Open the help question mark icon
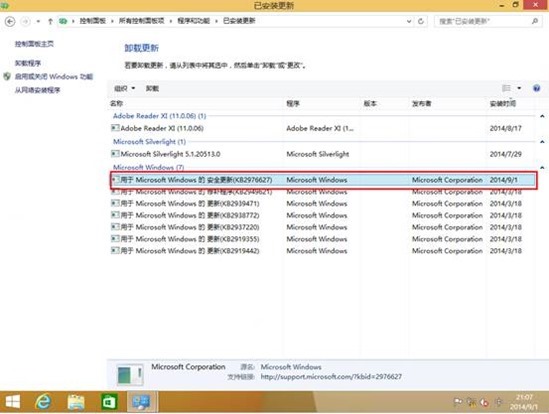The image size is (549, 414). point(536,88)
